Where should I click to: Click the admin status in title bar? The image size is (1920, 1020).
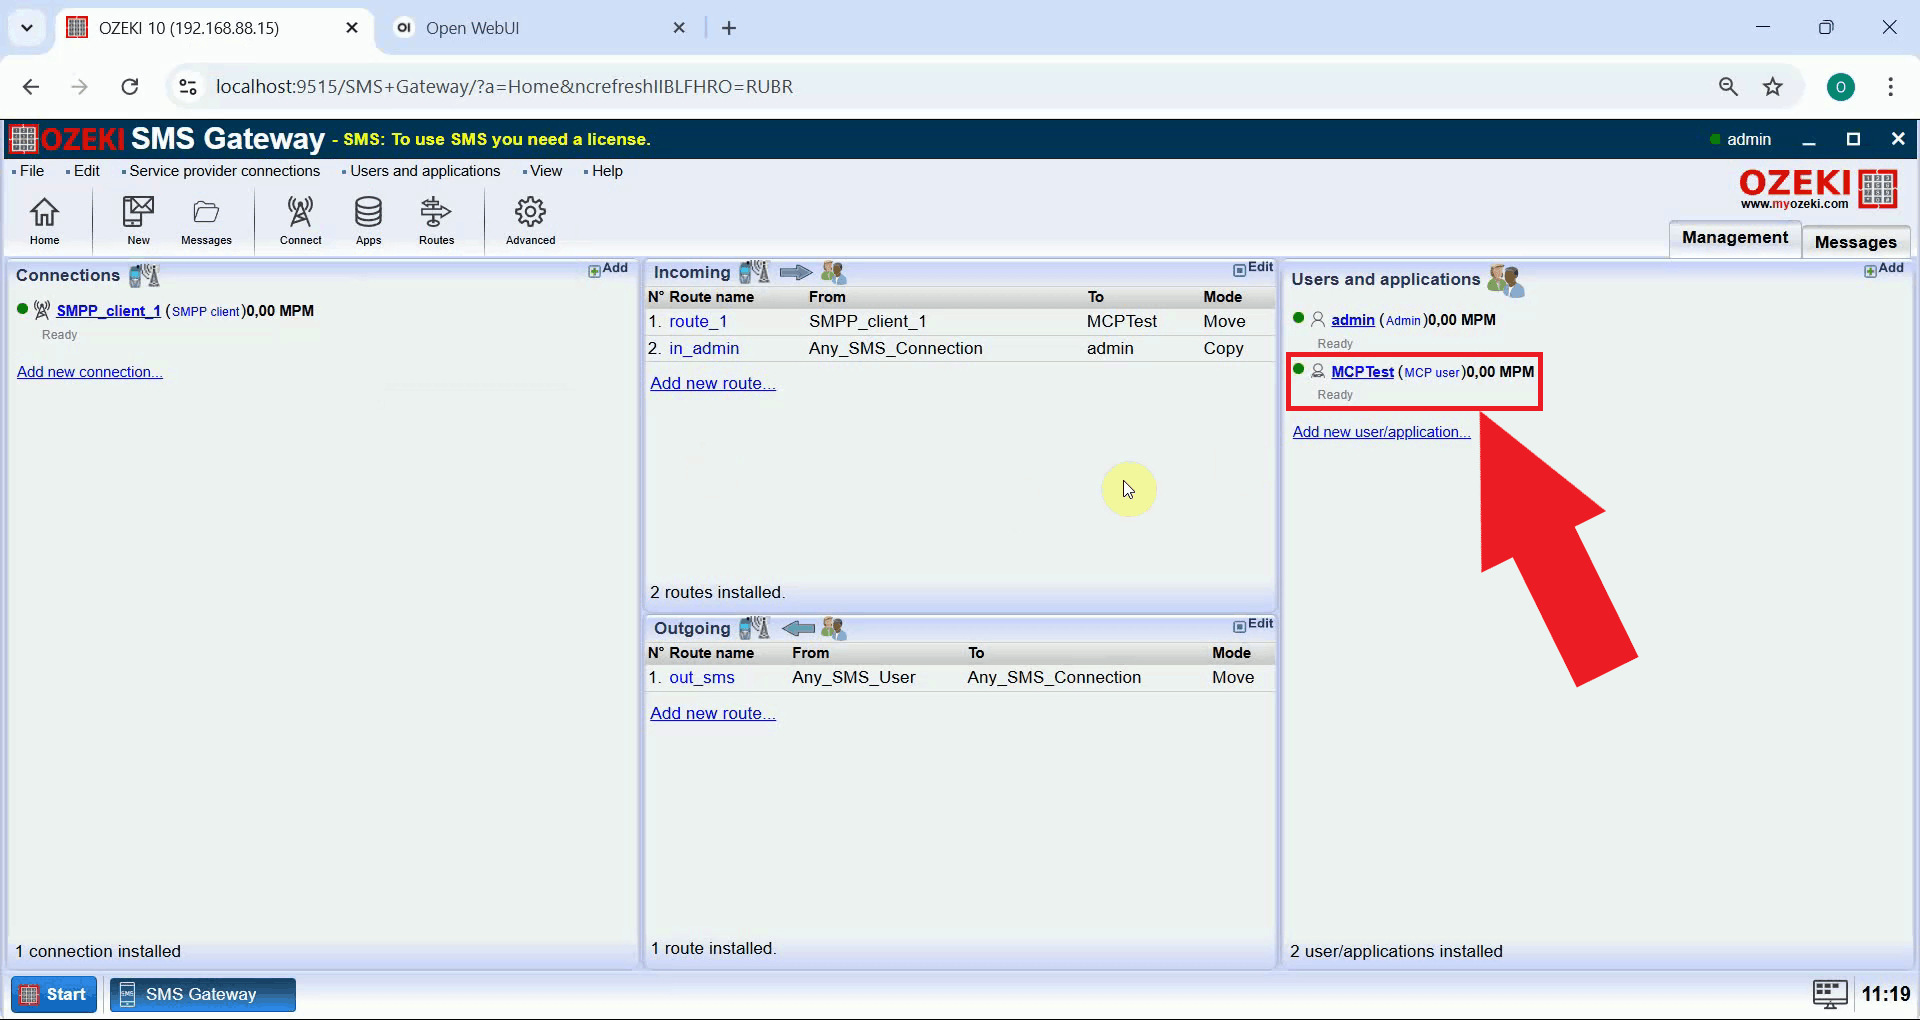pyautogui.click(x=1741, y=139)
